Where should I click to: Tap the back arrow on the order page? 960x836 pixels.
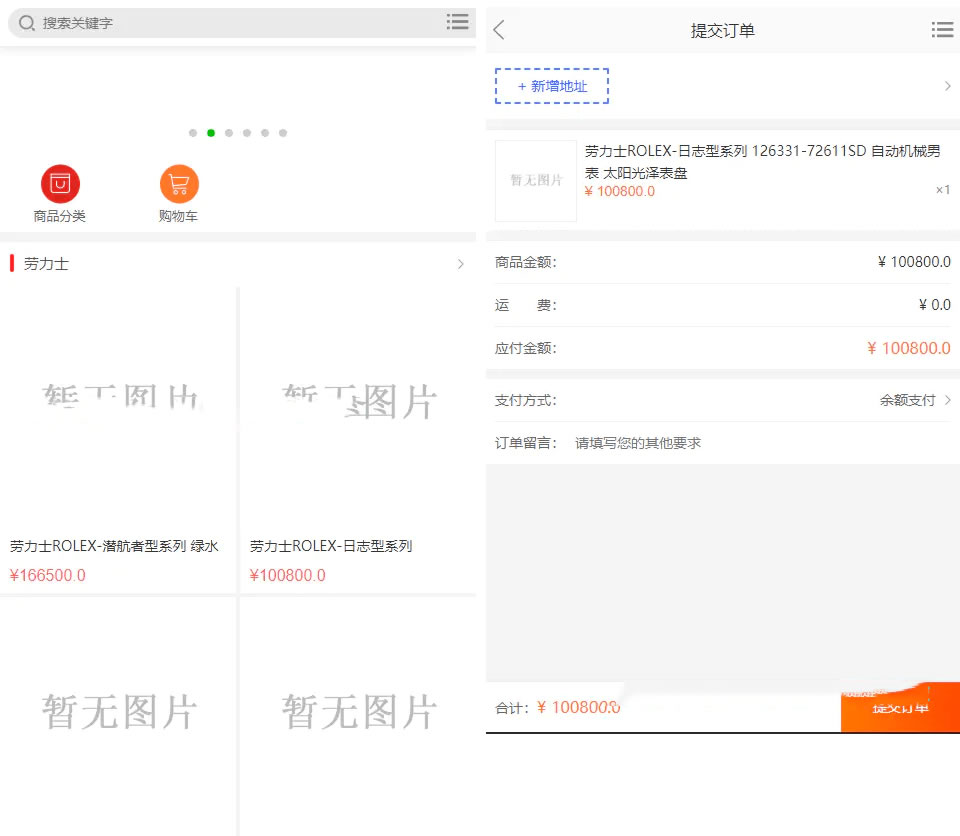(498, 30)
